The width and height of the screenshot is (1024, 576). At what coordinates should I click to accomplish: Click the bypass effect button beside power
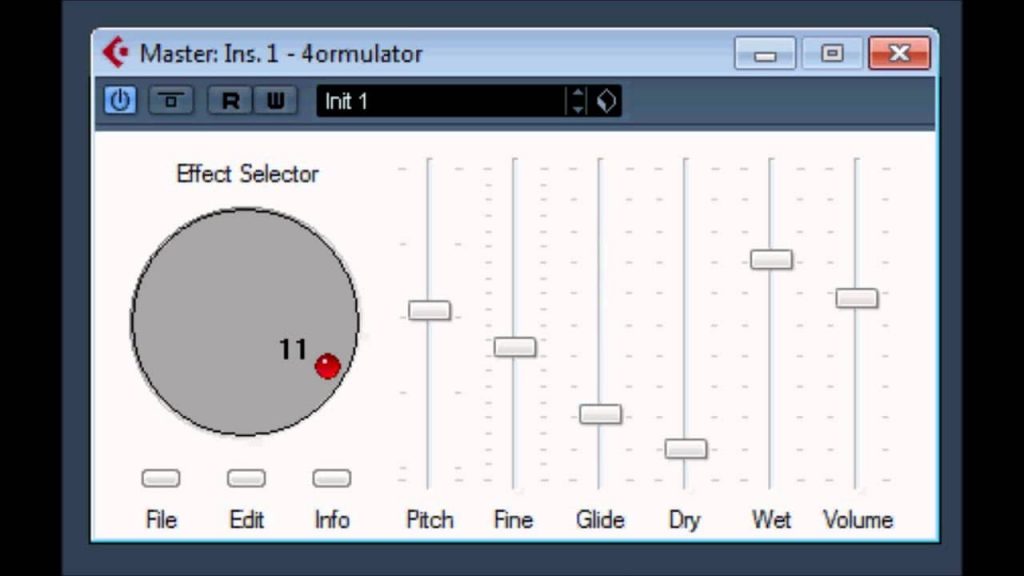171,101
